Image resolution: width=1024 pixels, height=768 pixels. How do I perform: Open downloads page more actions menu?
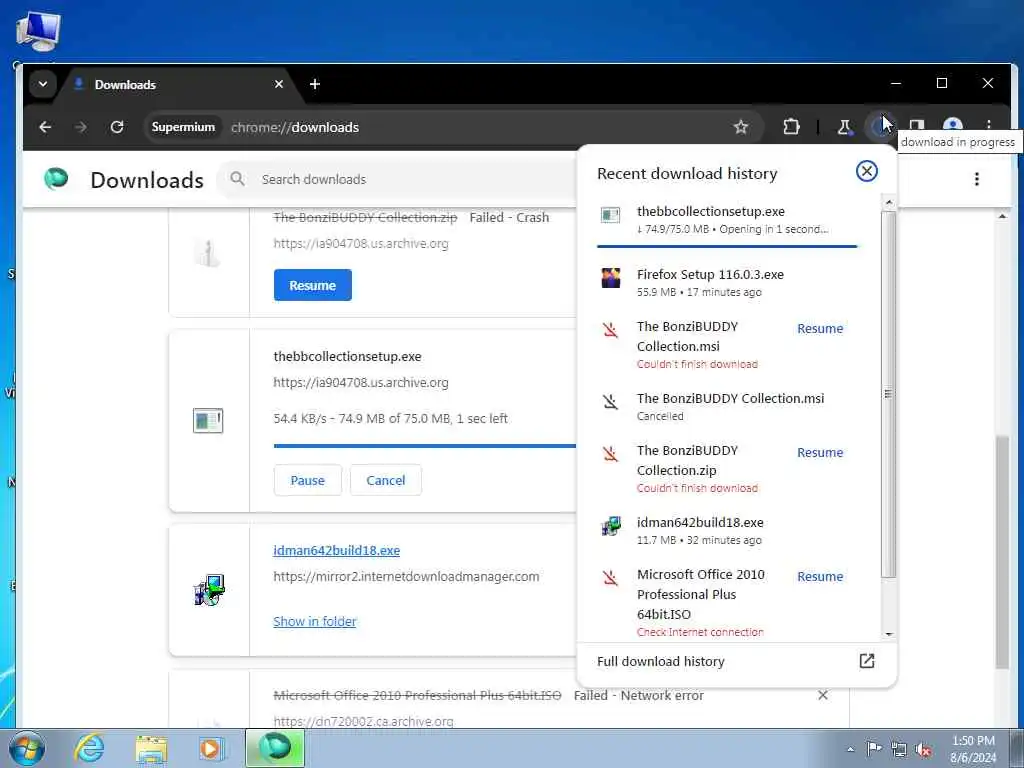976,179
